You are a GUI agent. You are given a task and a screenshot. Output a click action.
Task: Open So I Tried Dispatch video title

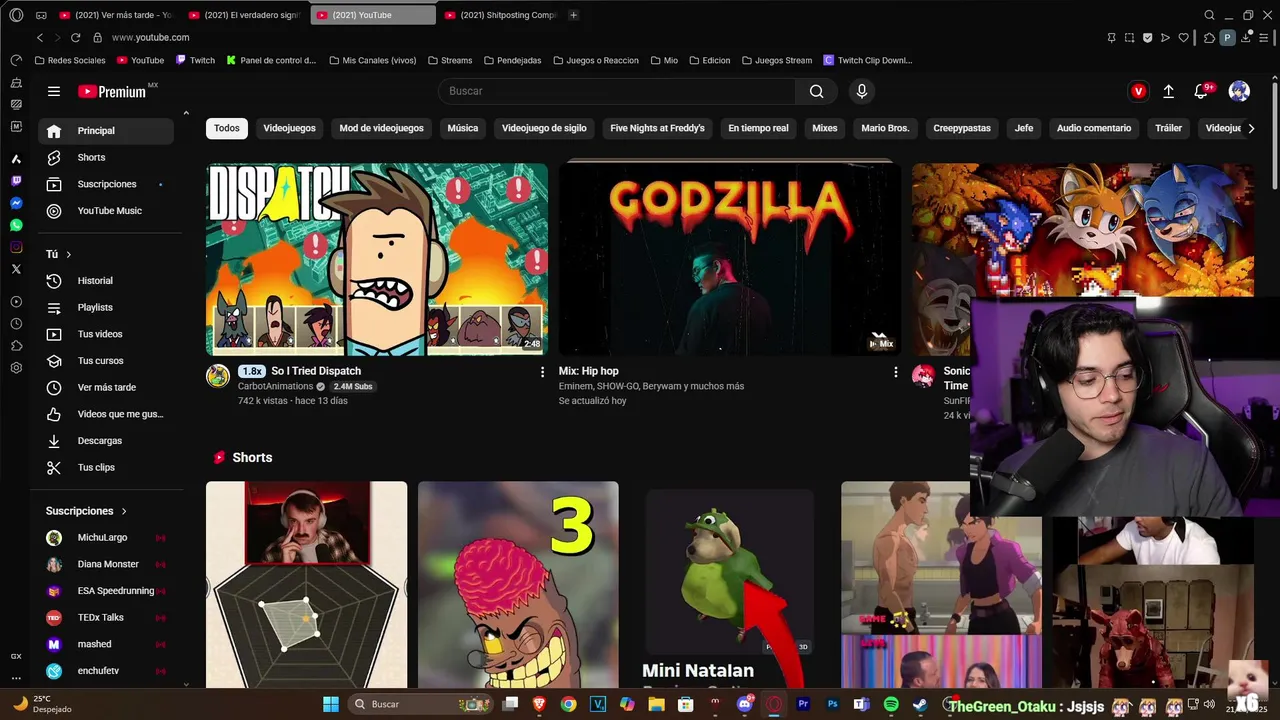[316, 371]
